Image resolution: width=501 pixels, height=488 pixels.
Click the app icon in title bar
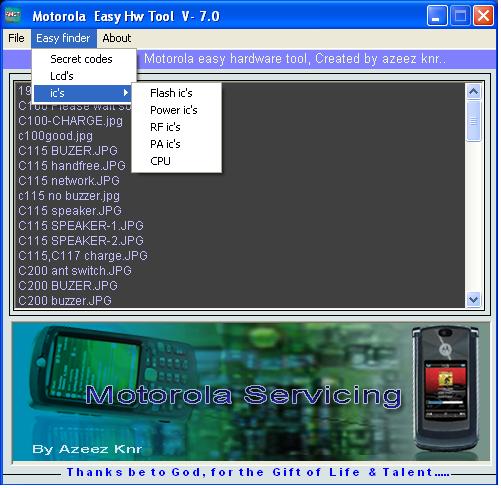click(13, 15)
